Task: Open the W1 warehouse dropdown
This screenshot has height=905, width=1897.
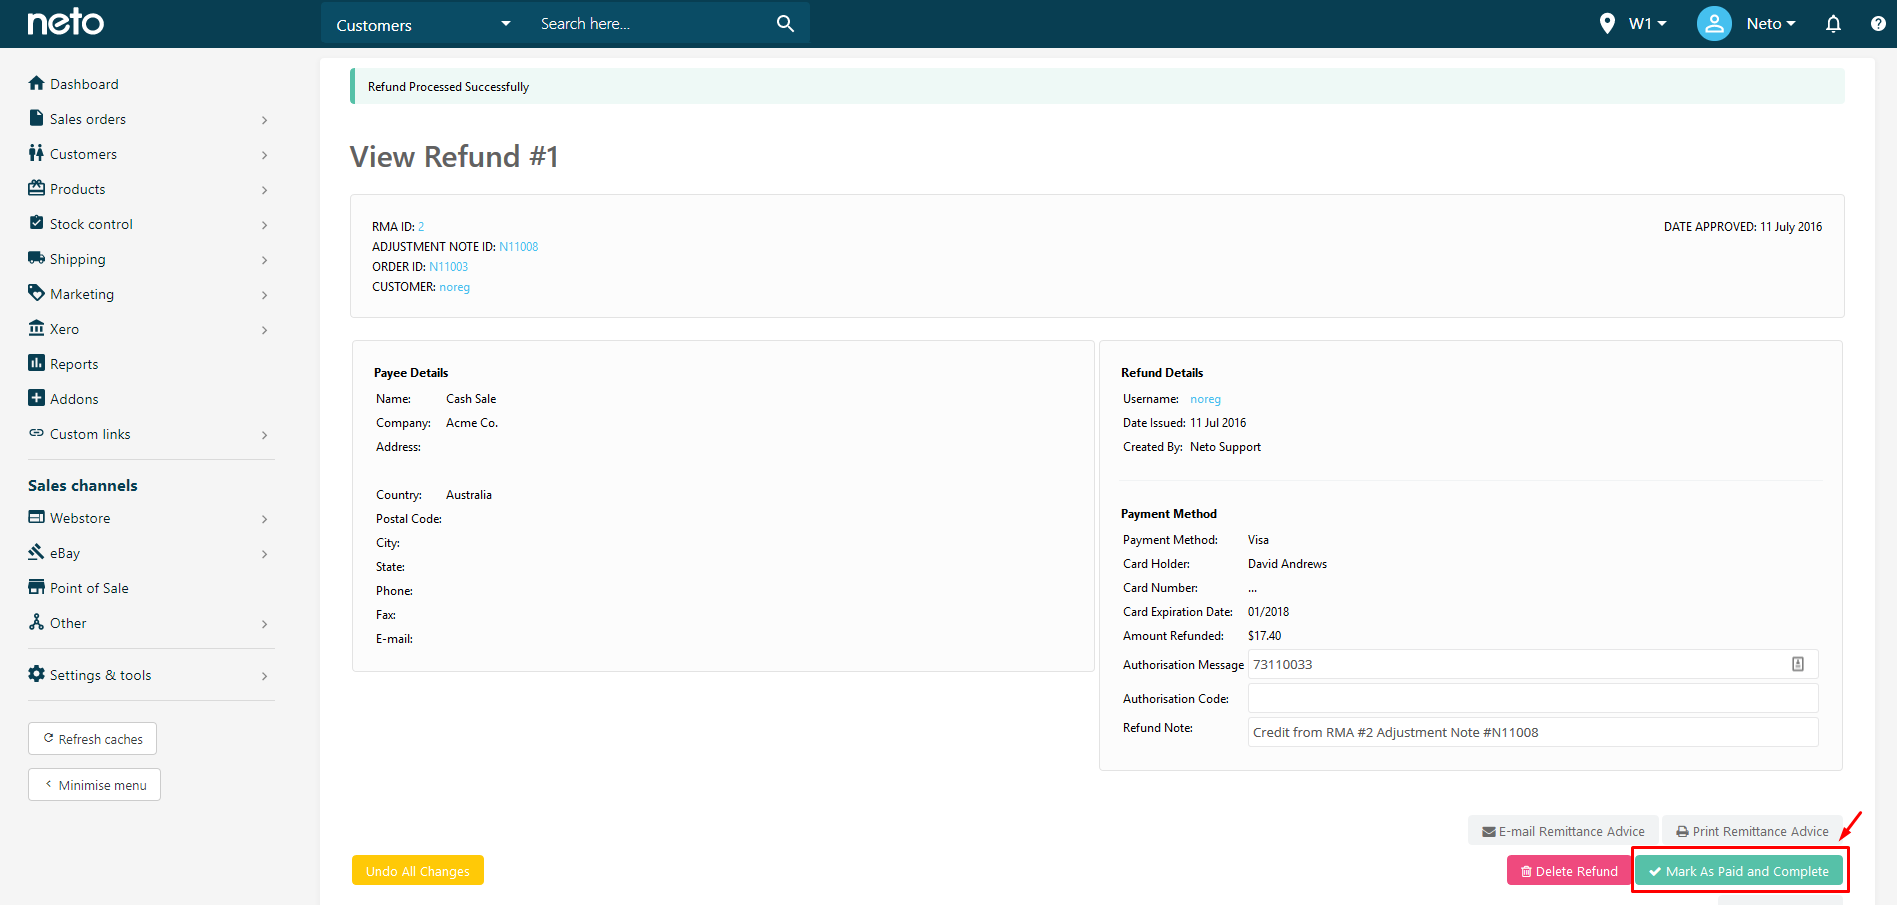Action: coord(1647,24)
